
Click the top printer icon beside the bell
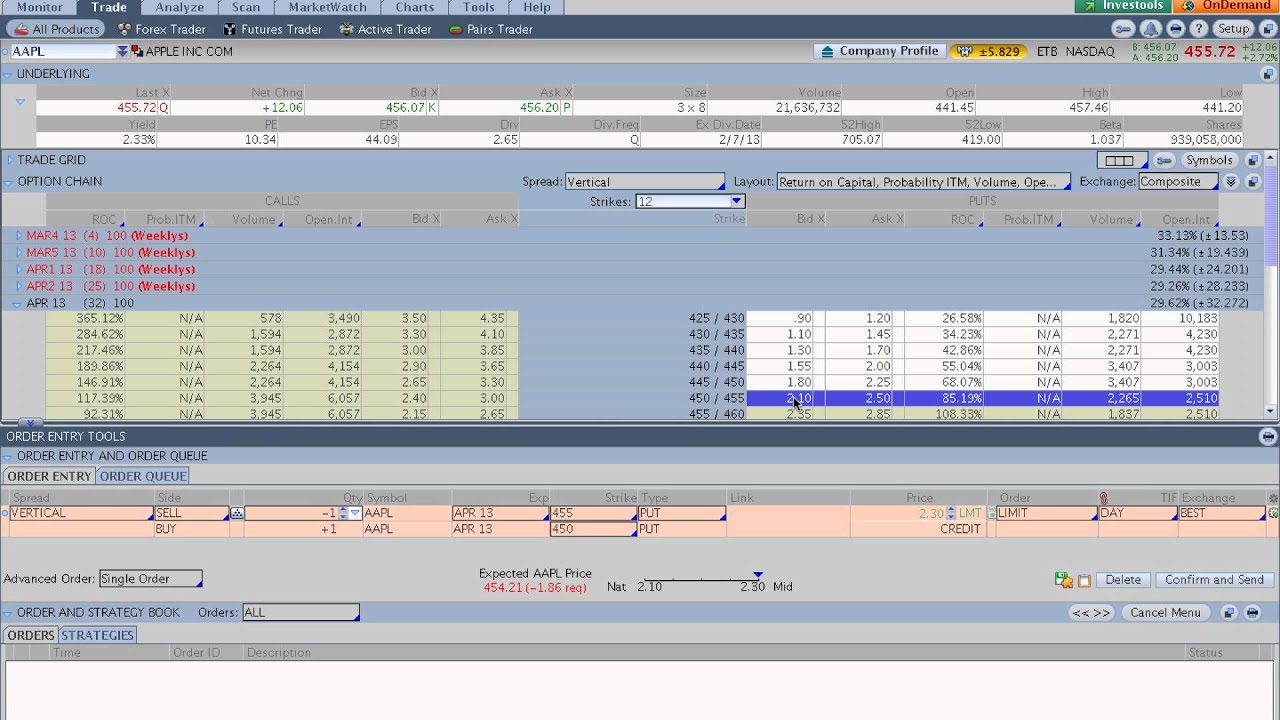coord(1177,29)
